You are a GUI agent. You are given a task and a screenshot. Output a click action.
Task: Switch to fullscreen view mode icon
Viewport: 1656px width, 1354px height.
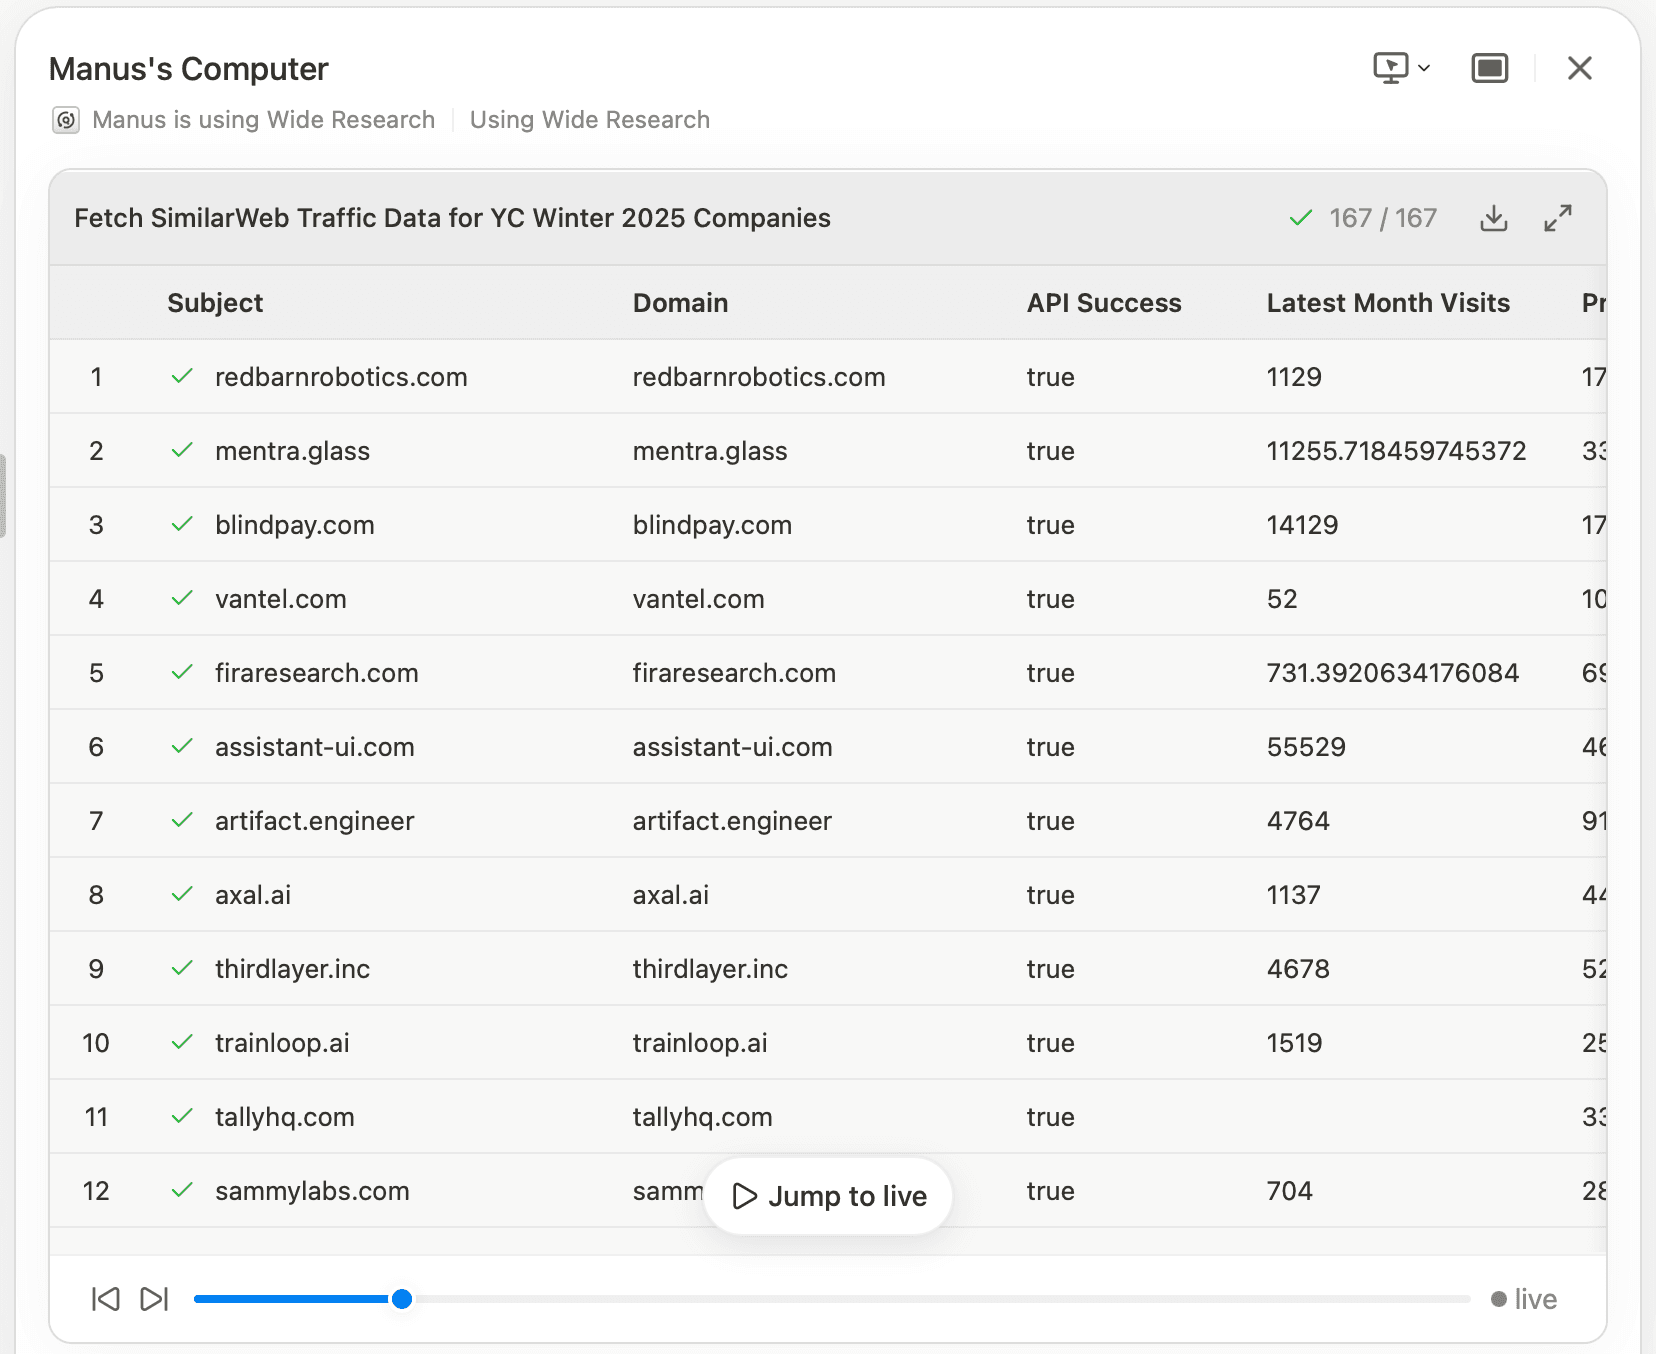point(1488,68)
